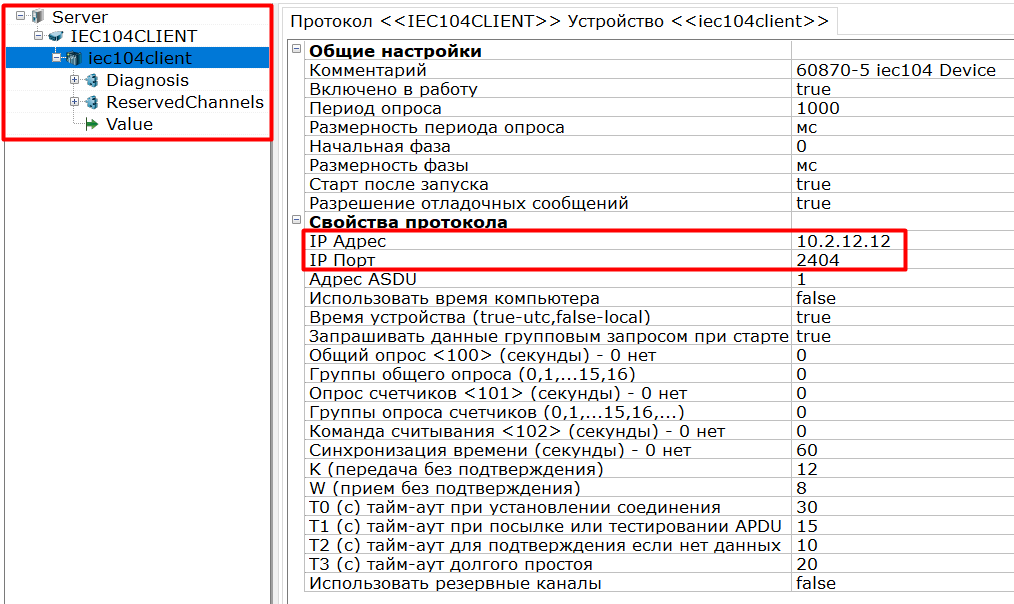The image size is (1014, 604).
Task: Toggle Использовать резервные каналы false value
Action: click(816, 583)
